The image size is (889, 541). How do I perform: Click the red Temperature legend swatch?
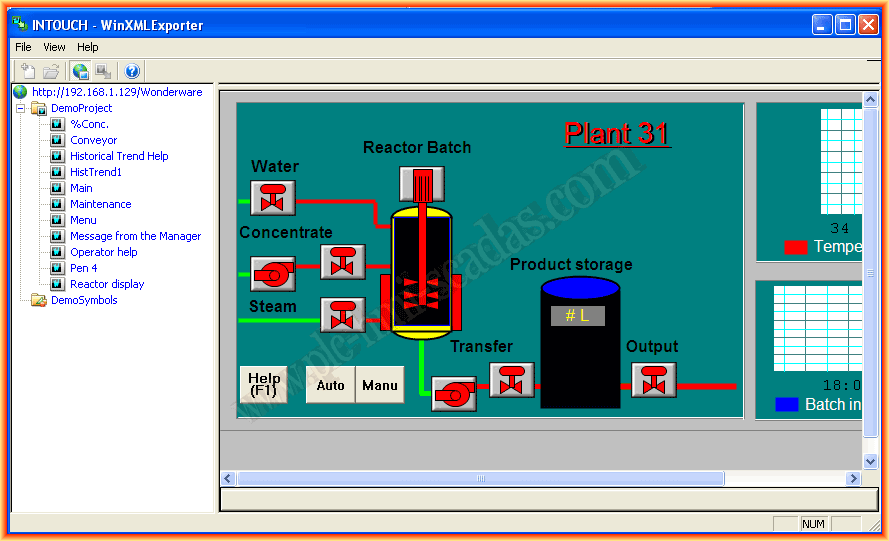(795, 247)
